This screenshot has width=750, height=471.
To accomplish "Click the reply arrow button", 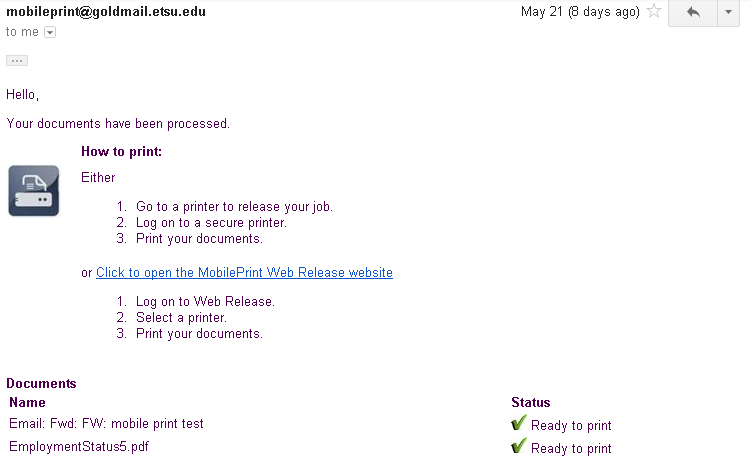I will pos(693,13).
